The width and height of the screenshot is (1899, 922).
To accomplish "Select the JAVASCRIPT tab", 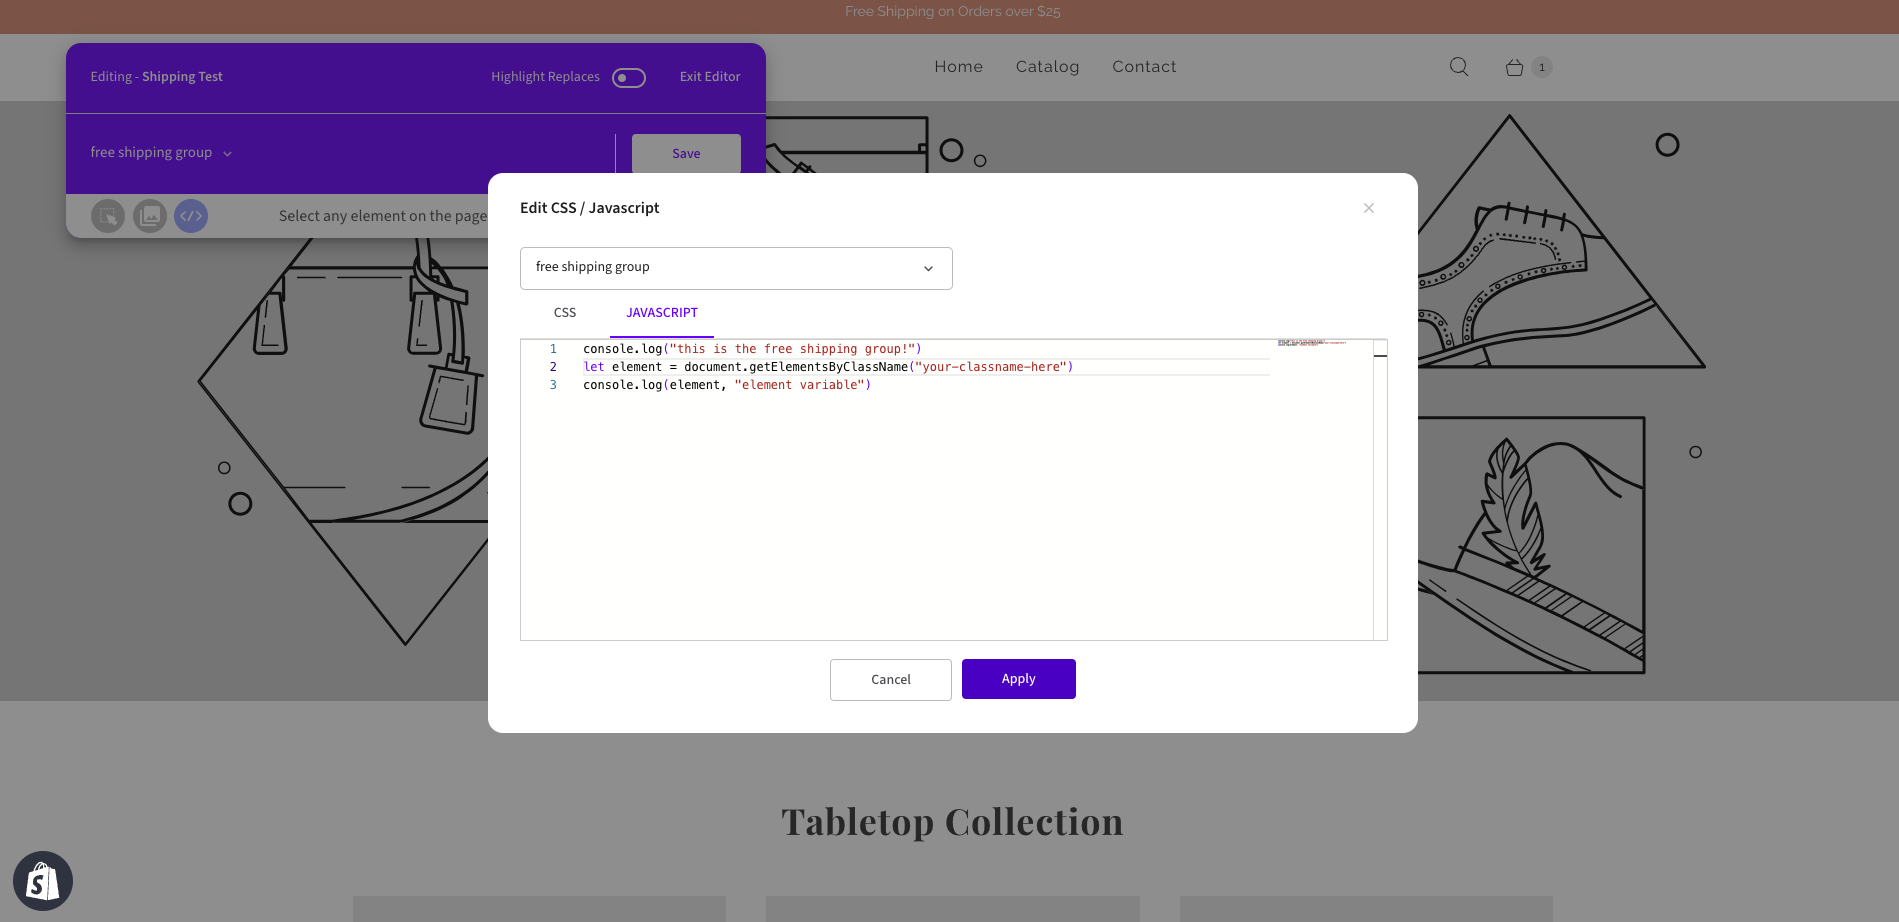I will pyautogui.click(x=662, y=313).
